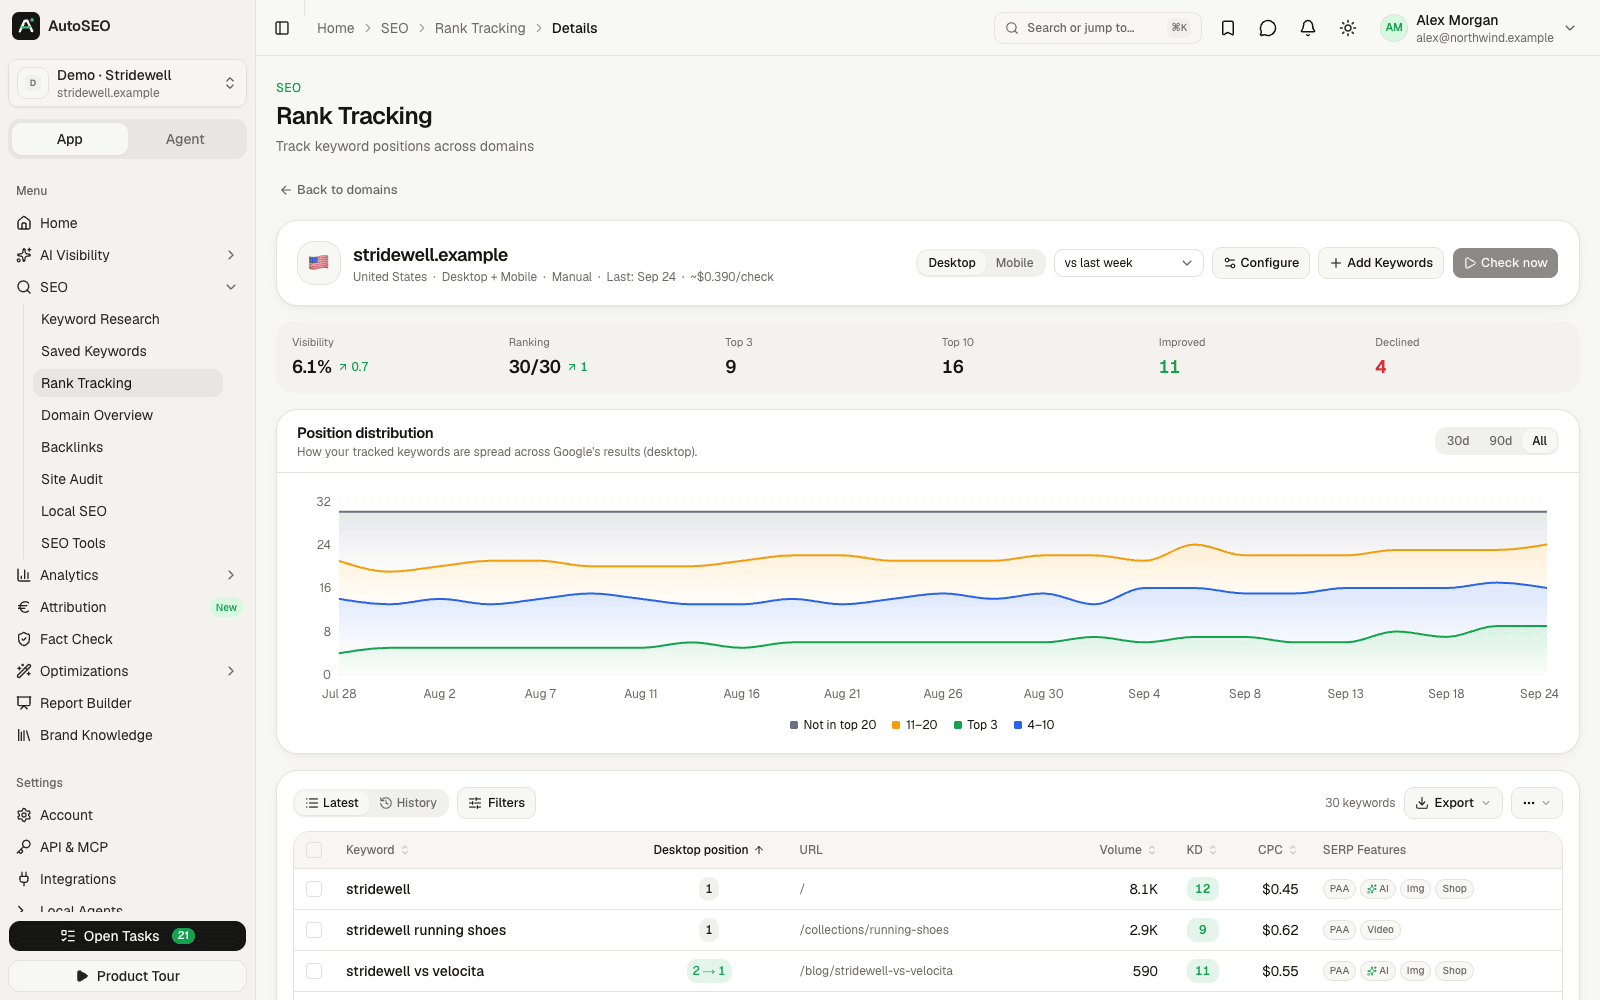The width and height of the screenshot is (1600, 1000).
Task: Select the 30d range tab
Action: point(1458,441)
